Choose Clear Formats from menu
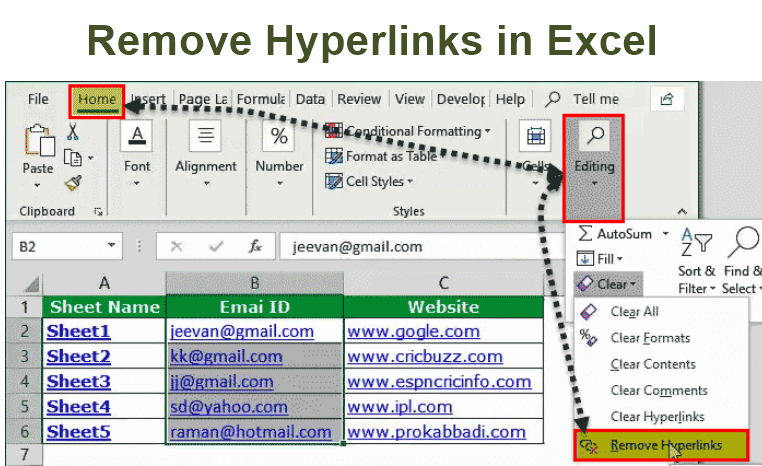Screen dimensions: 762x466 tap(661, 338)
